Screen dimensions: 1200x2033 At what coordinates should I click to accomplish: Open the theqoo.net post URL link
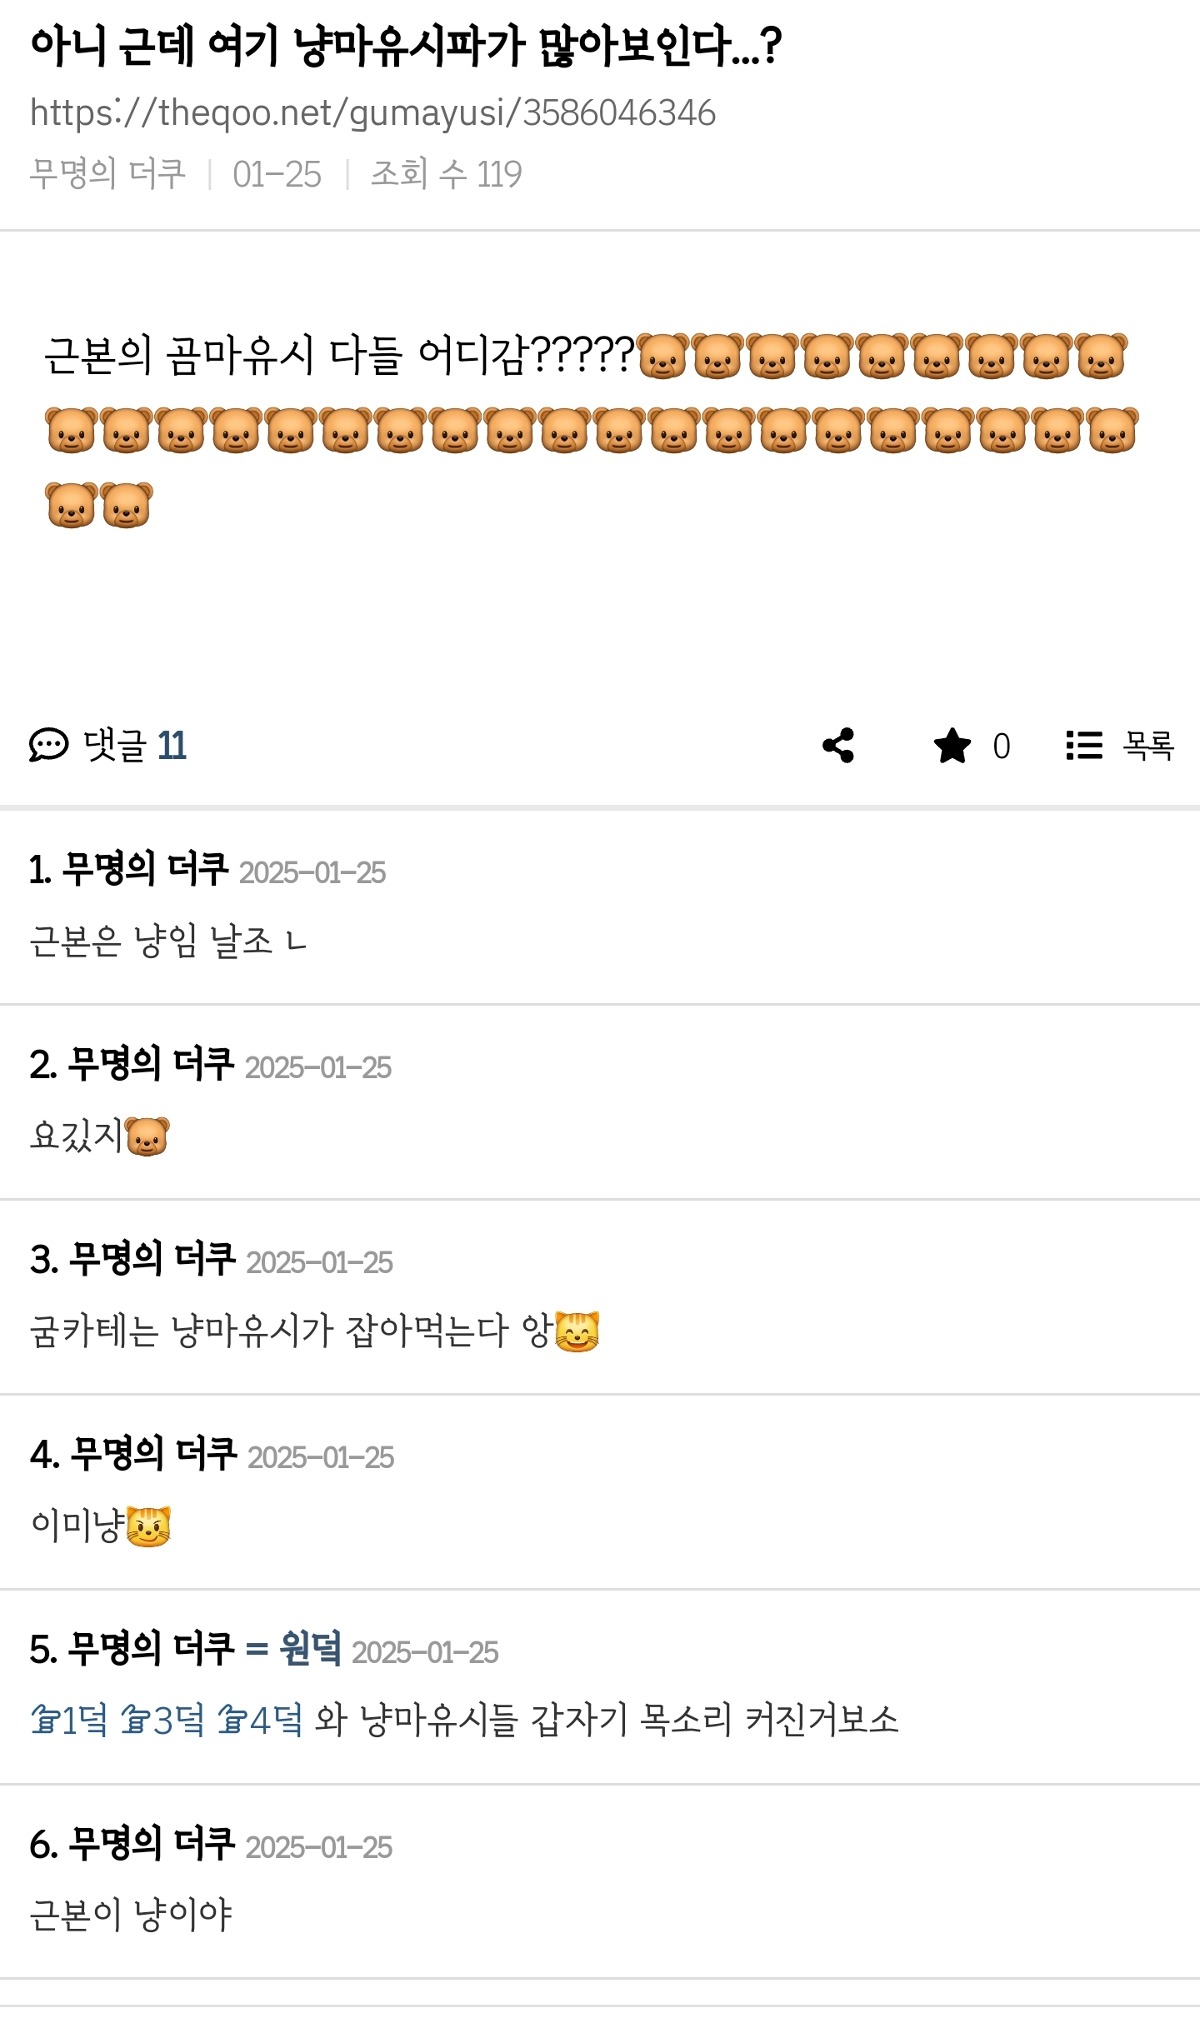coord(373,113)
